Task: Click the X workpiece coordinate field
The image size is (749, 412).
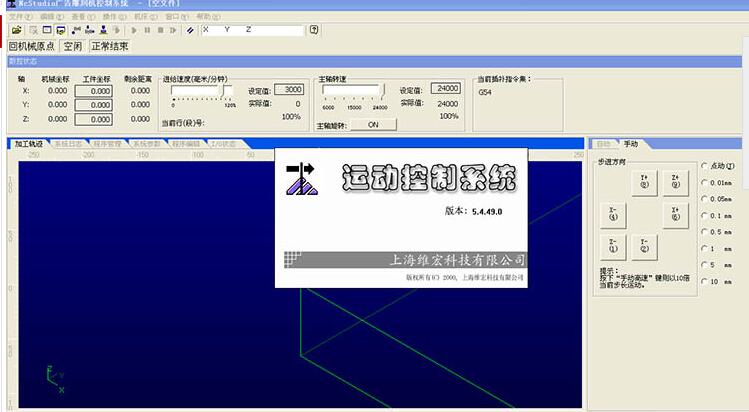Action: click(x=94, y=91)
